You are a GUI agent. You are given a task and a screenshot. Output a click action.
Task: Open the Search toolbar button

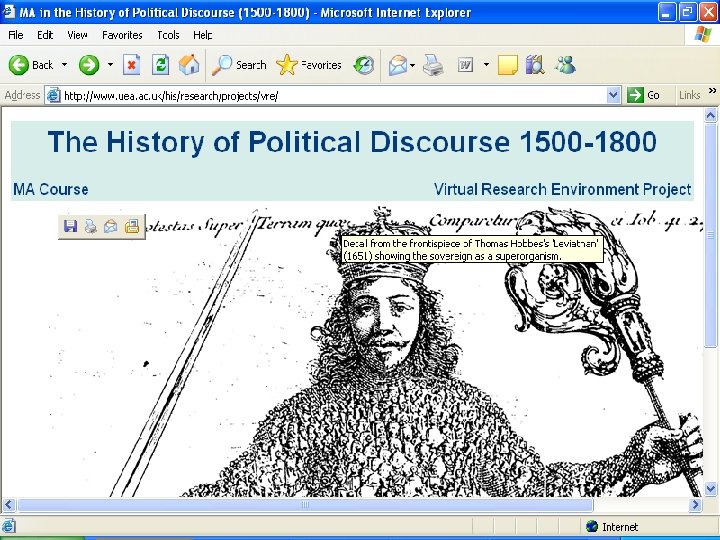pos(239,65)
